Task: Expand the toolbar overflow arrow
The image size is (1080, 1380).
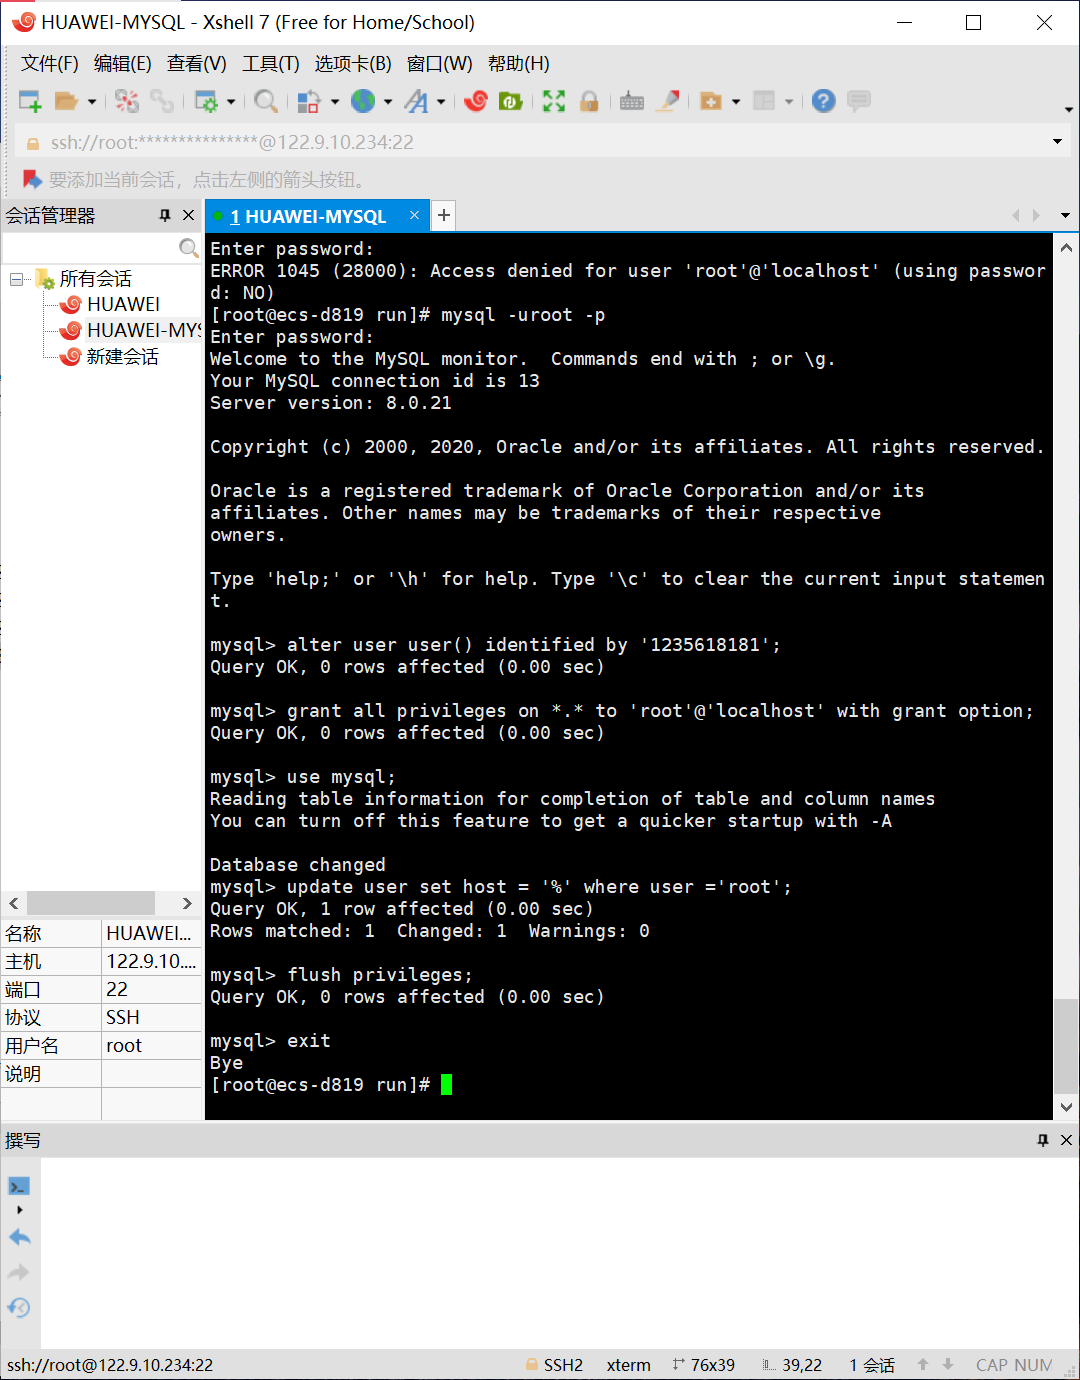Action: coord(1069,109)
